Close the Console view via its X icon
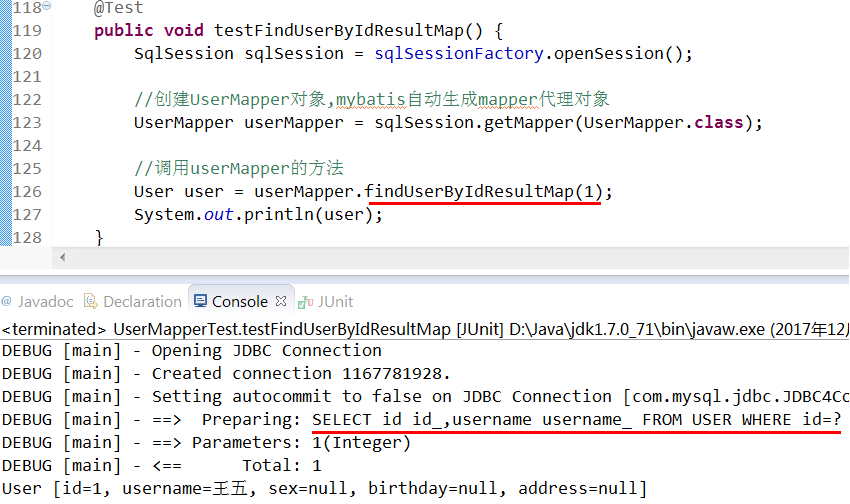850x504 pixels. point(281,301)
